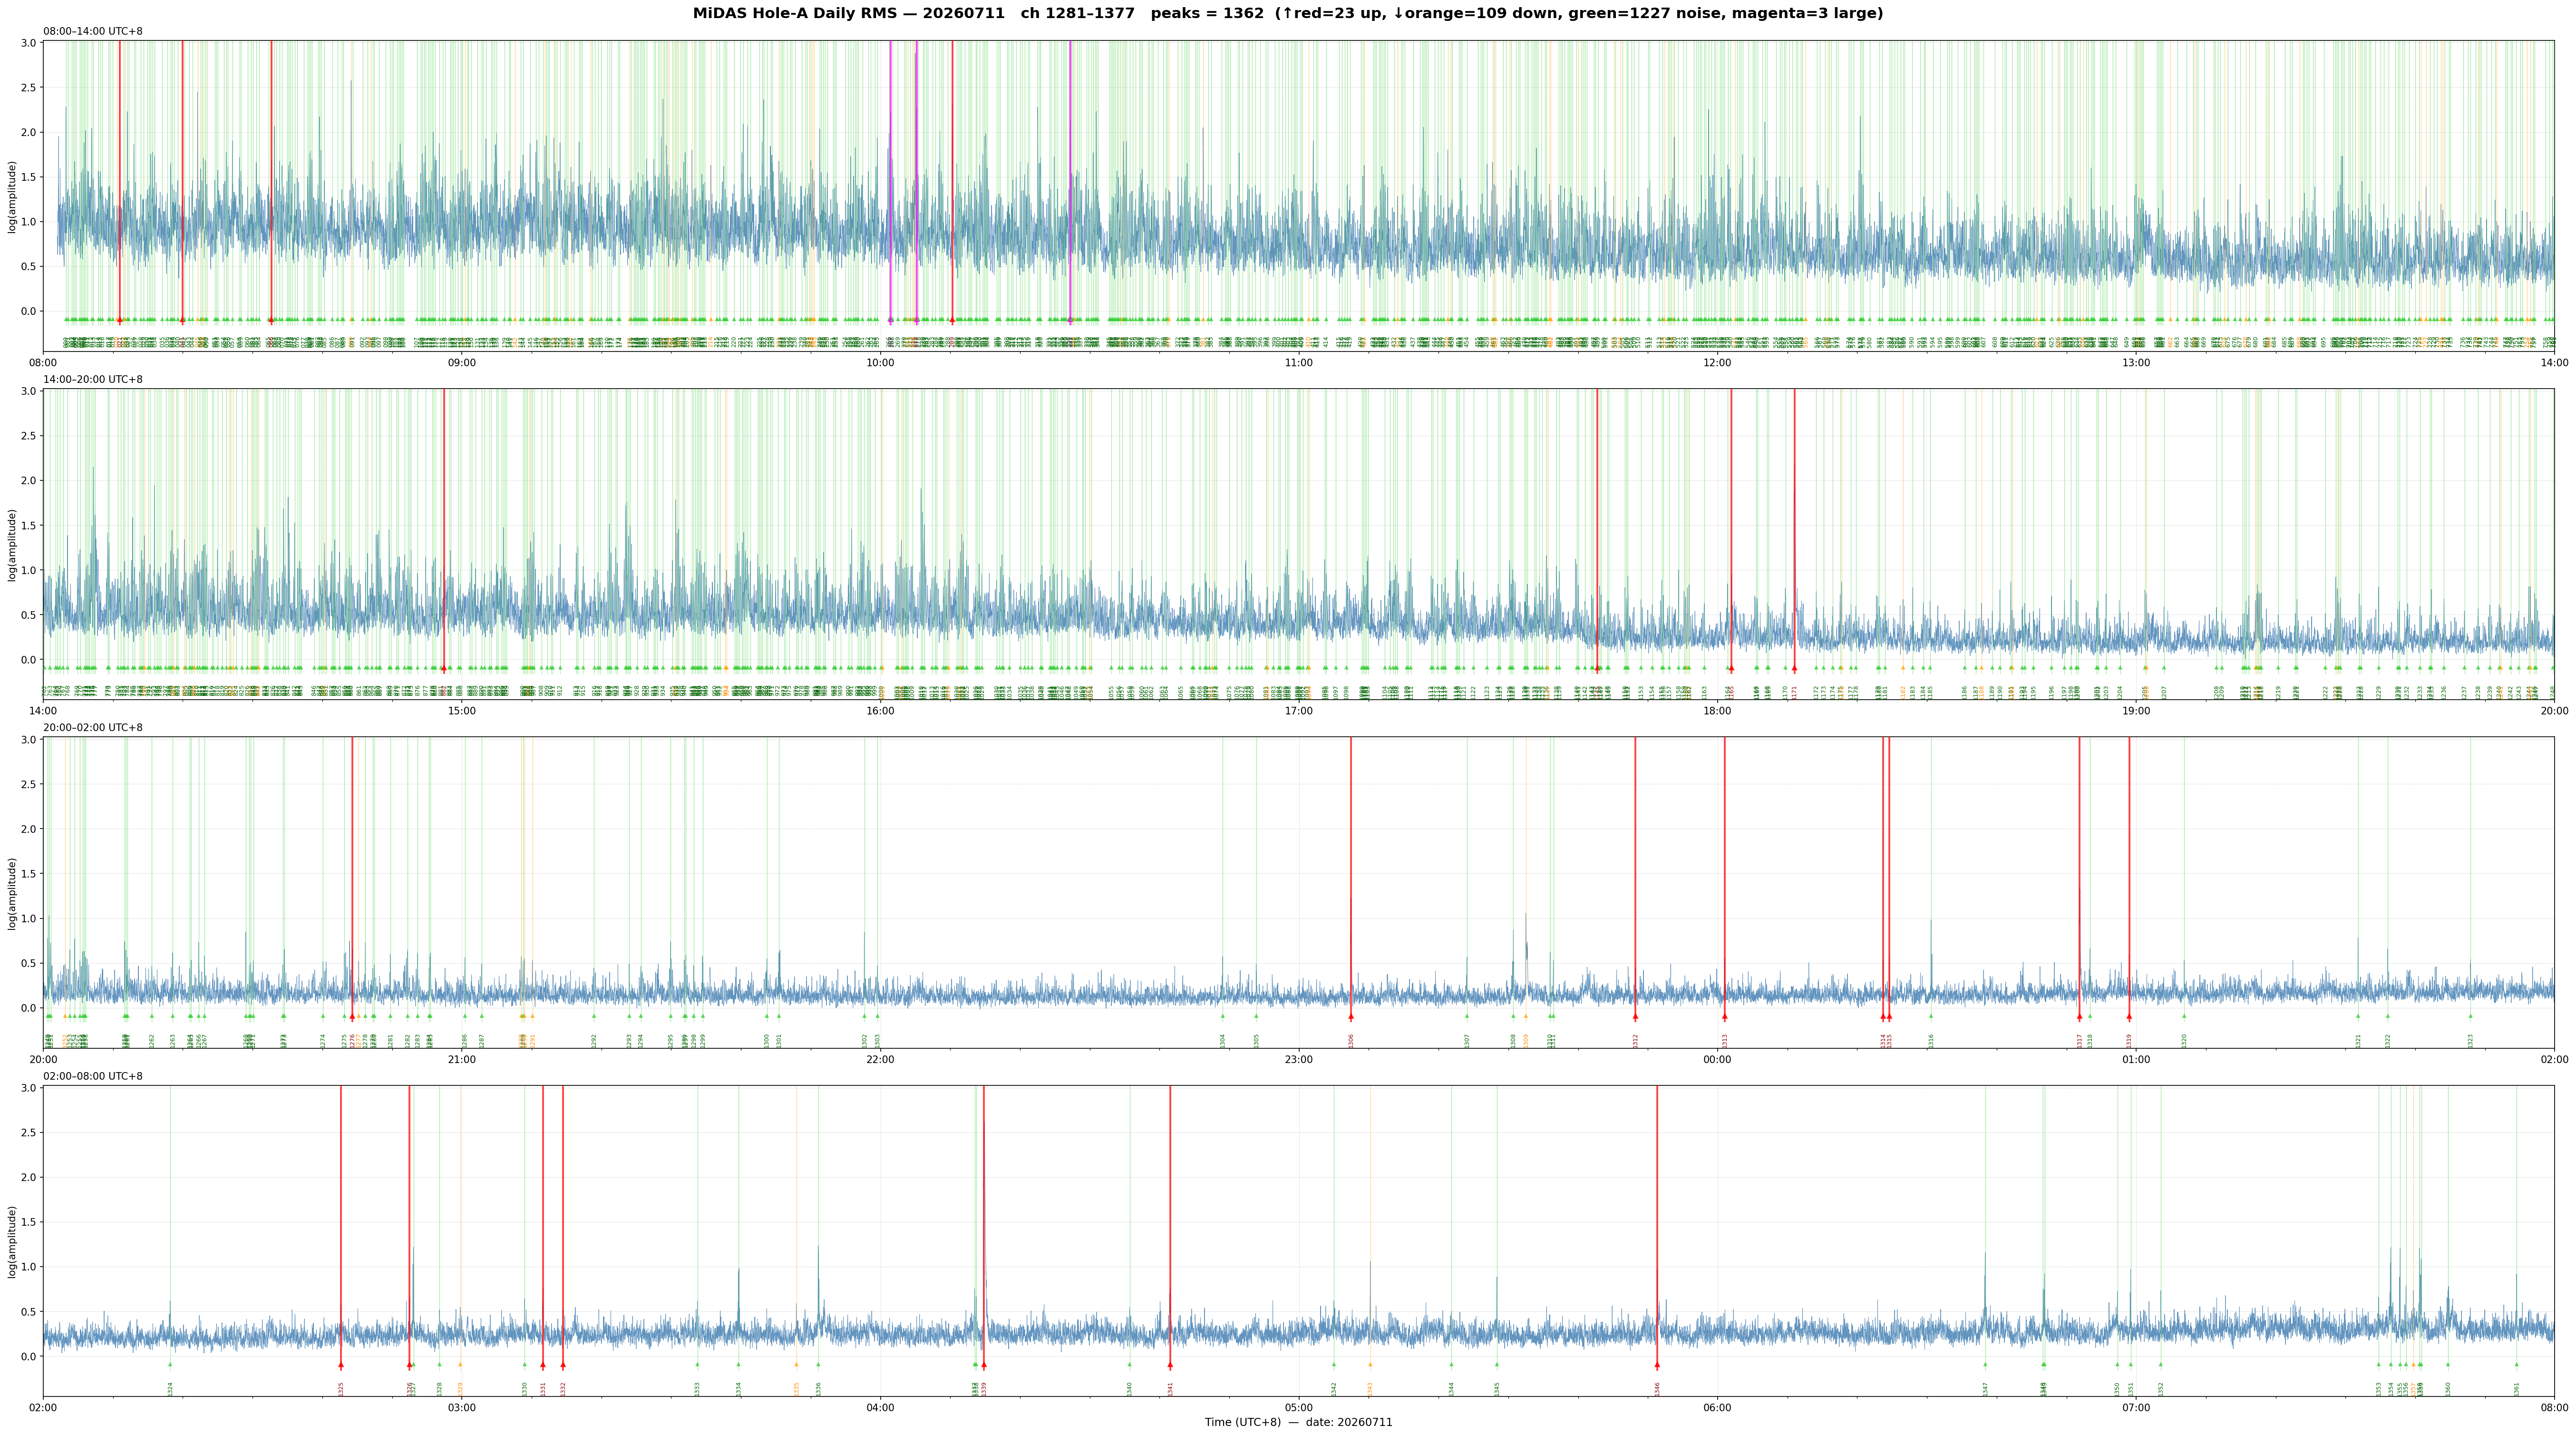Click the peak number label '1333'
The image size is (2576, 1435).
[x=697, y=1389]
